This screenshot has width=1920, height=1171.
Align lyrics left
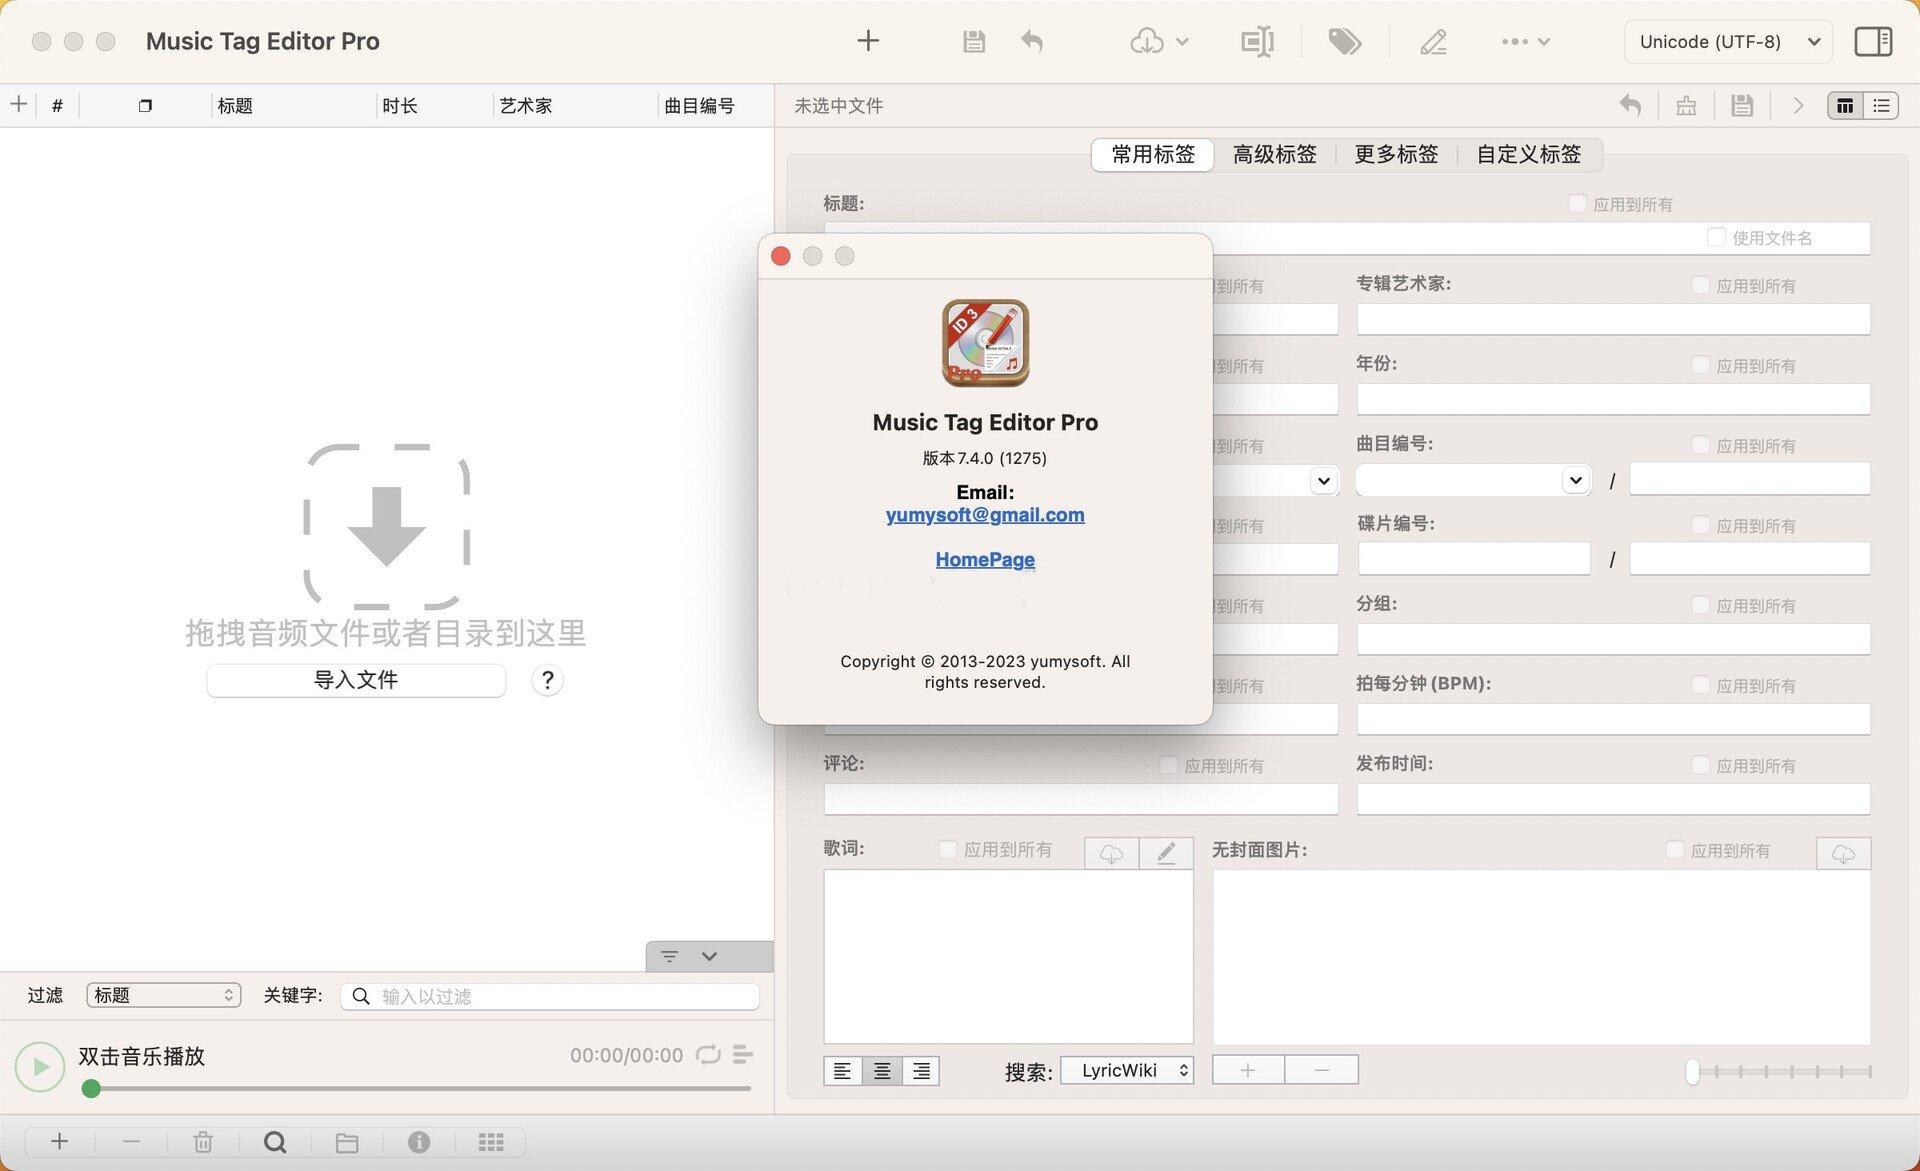[x=843, y=1071]
